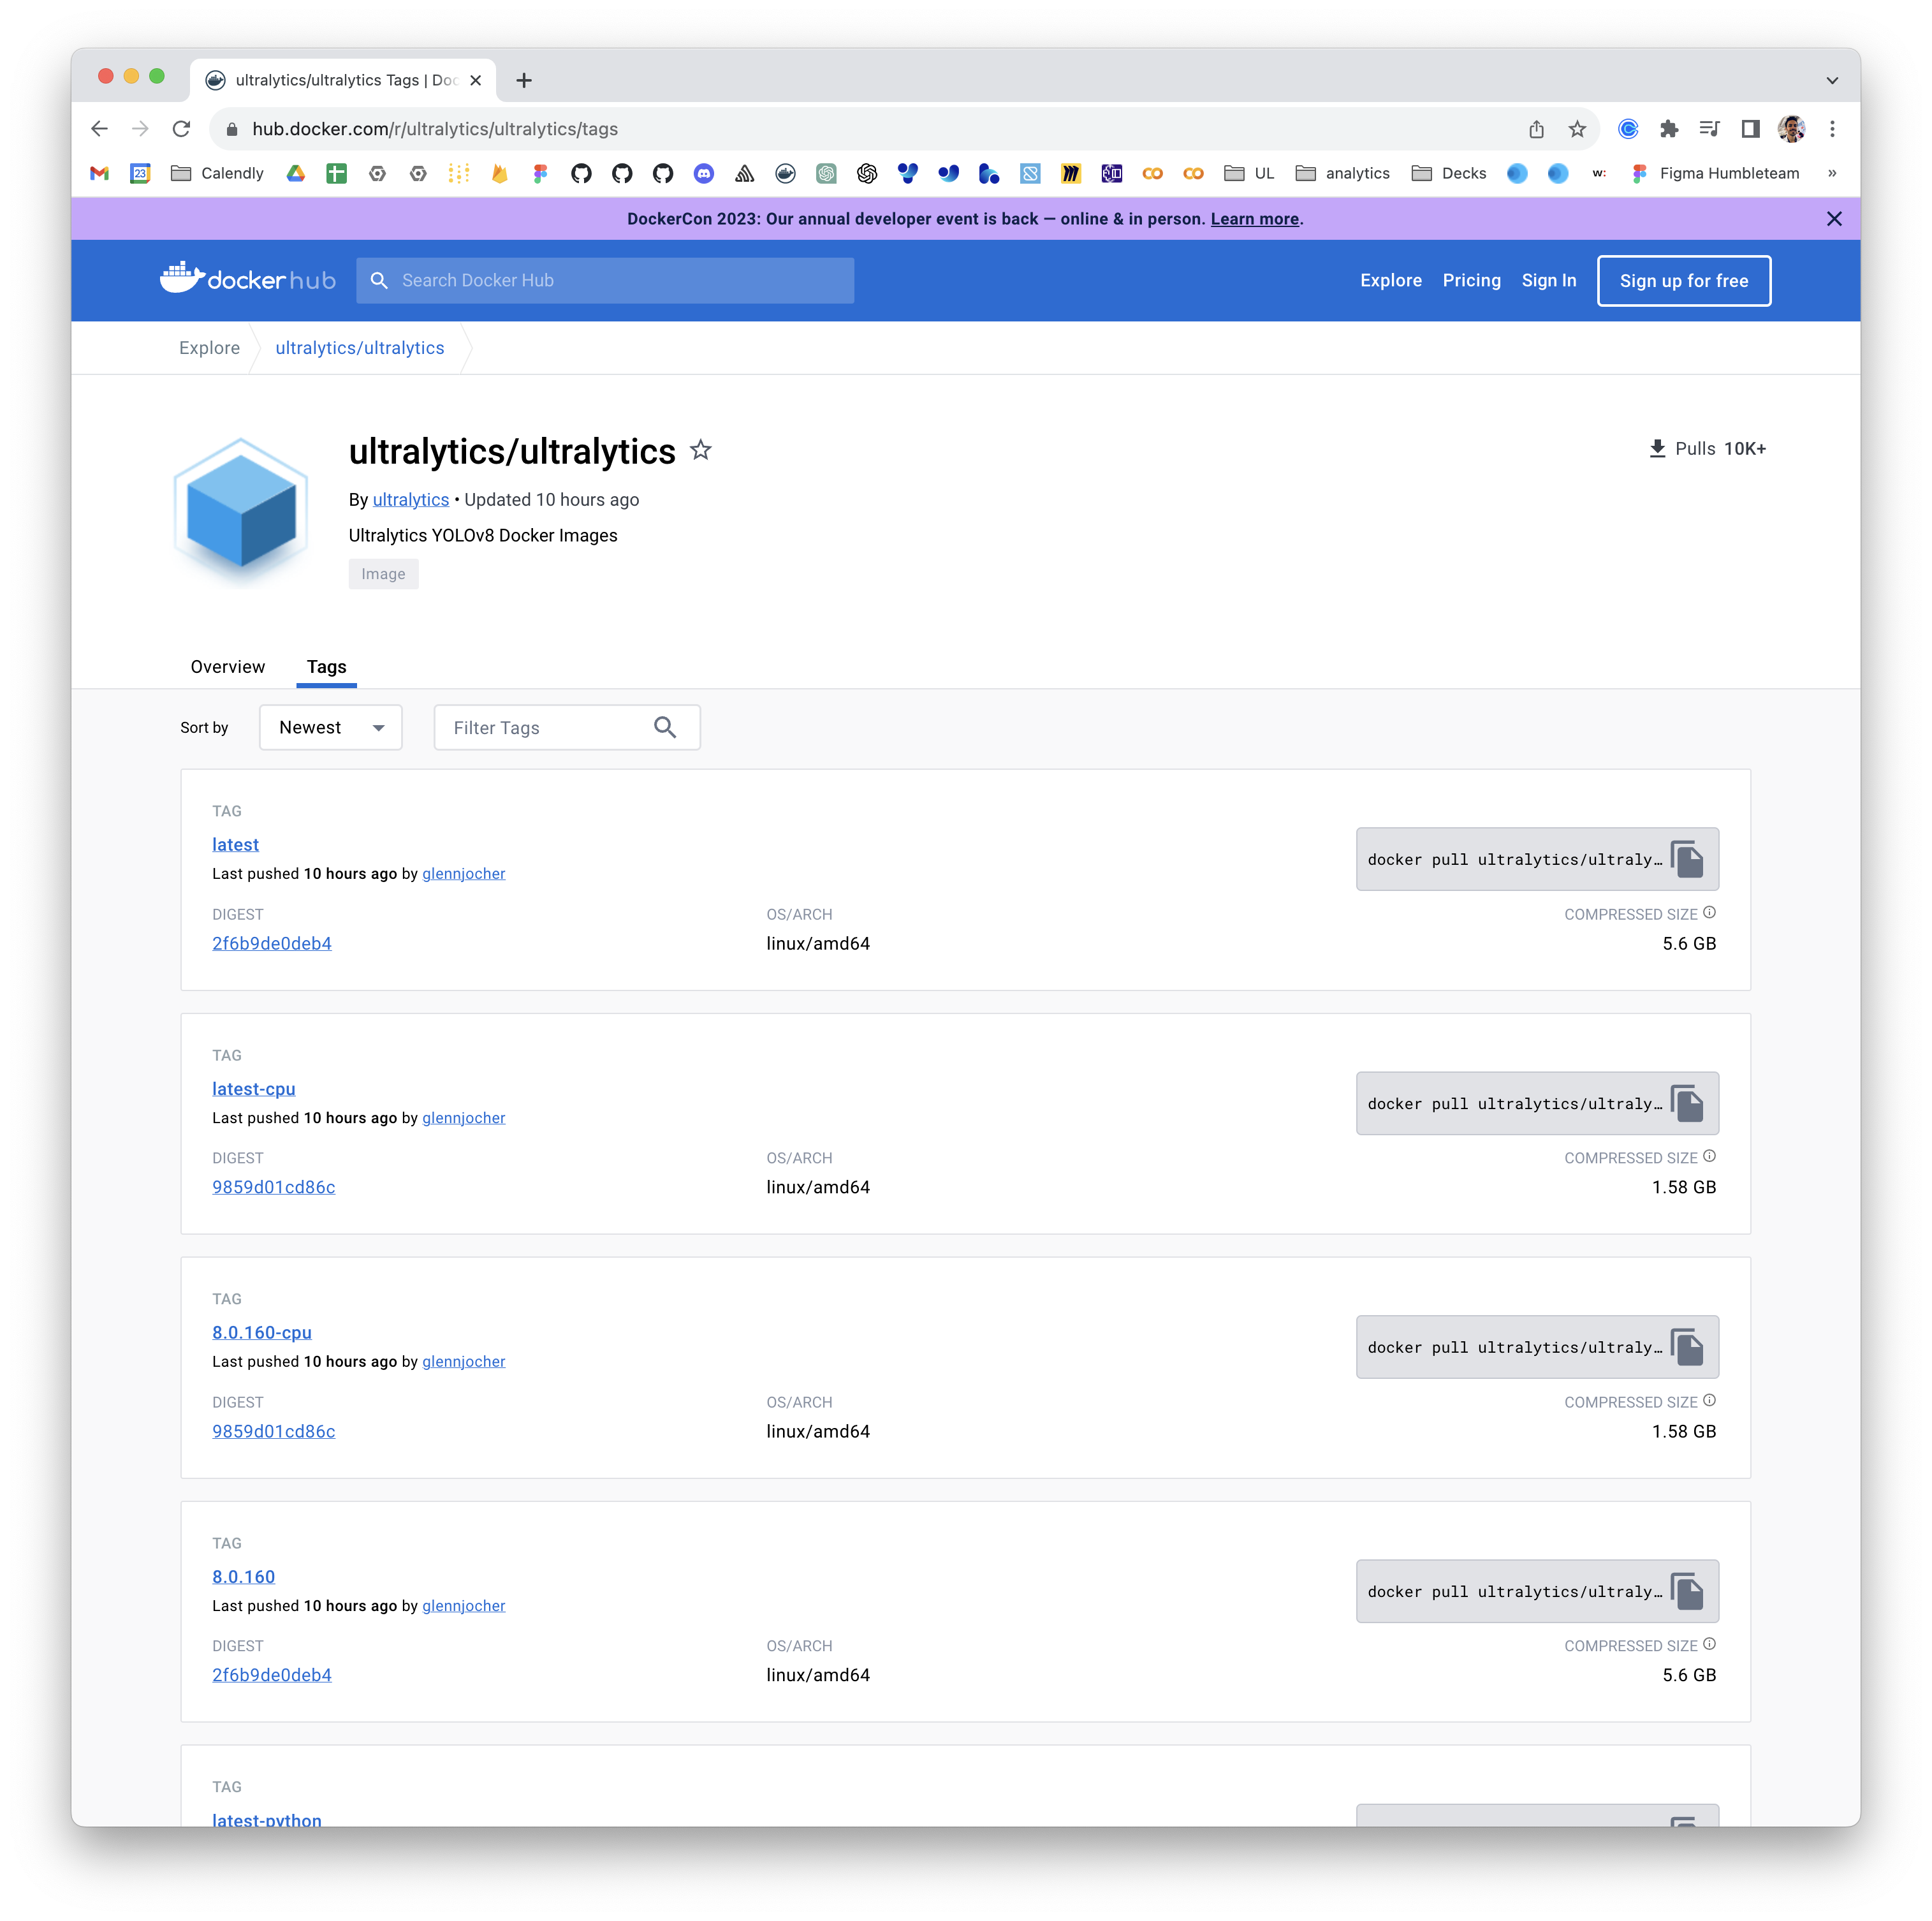Open the Docker Hub home via logo
The width and height of the screenshot is (1932, 1921).
(x=247, y=280)
